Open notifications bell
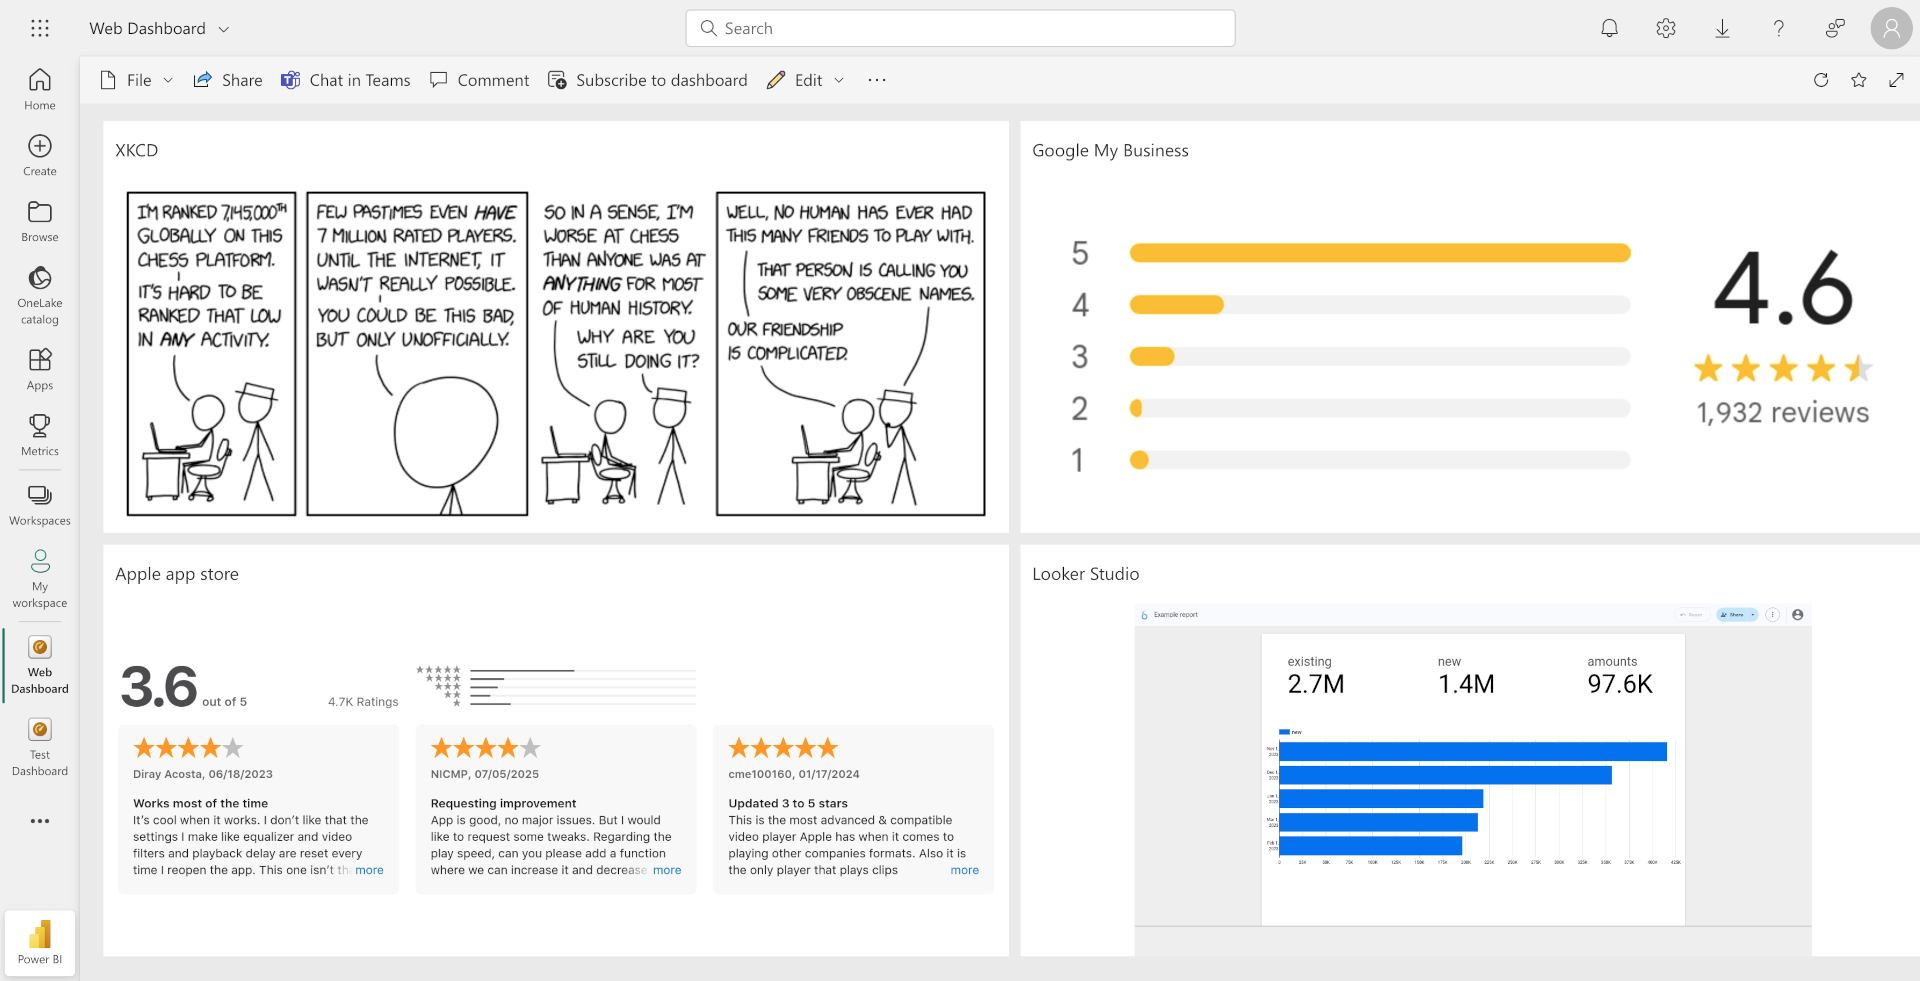The width and height of the screenshot is (1920, 981). tap(1609, 28)
